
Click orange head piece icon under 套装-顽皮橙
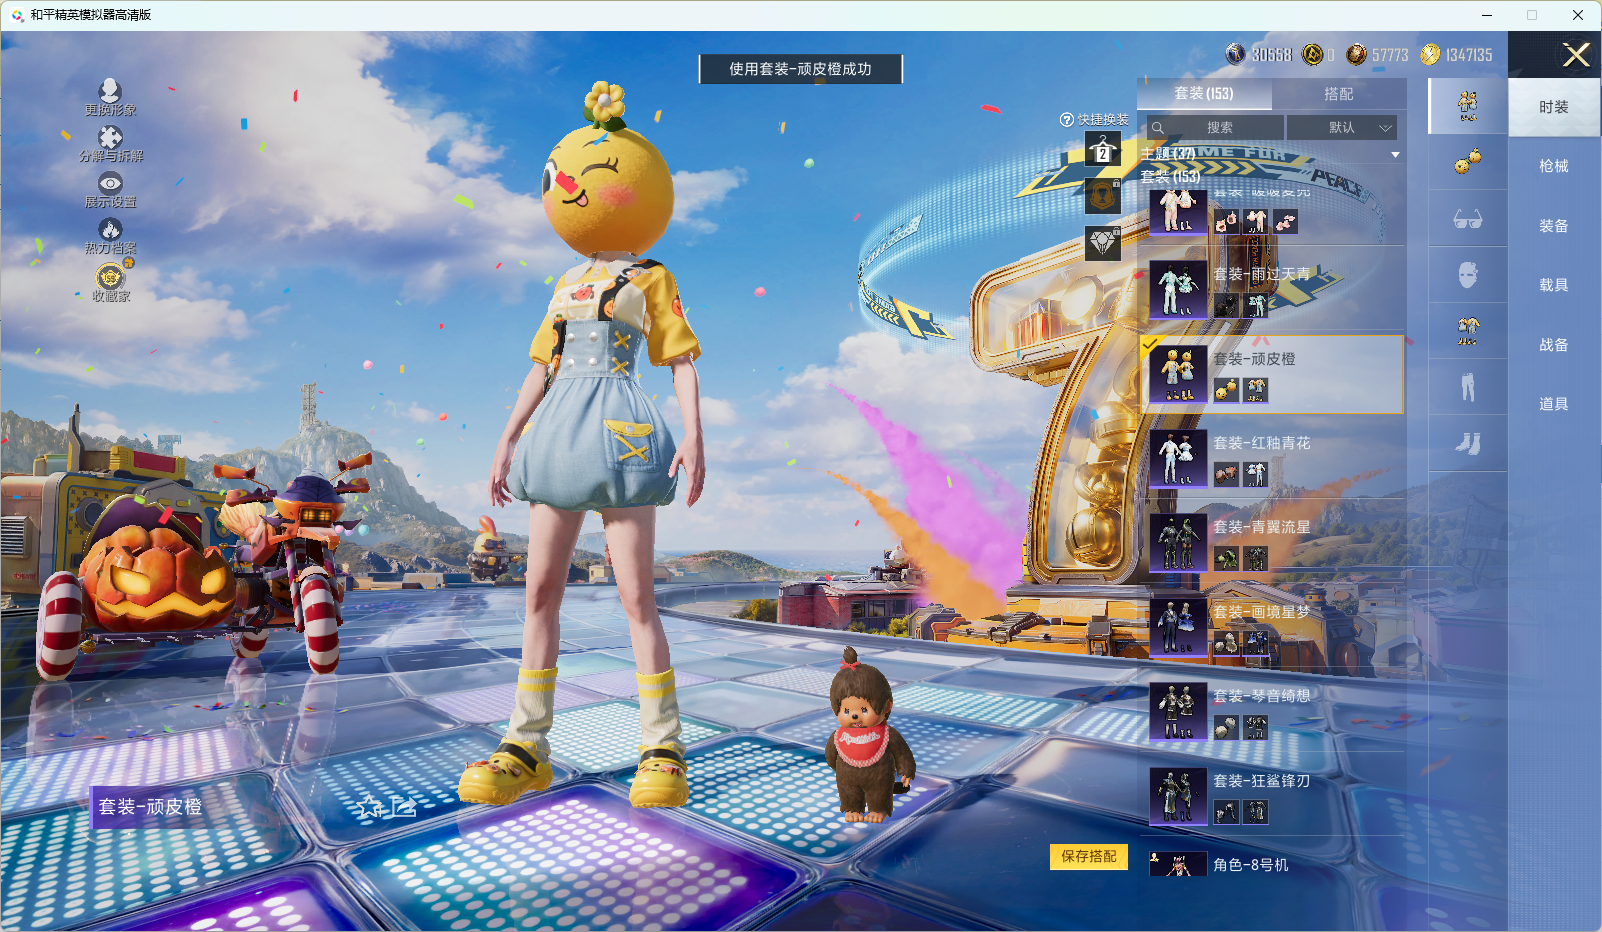1226,390
